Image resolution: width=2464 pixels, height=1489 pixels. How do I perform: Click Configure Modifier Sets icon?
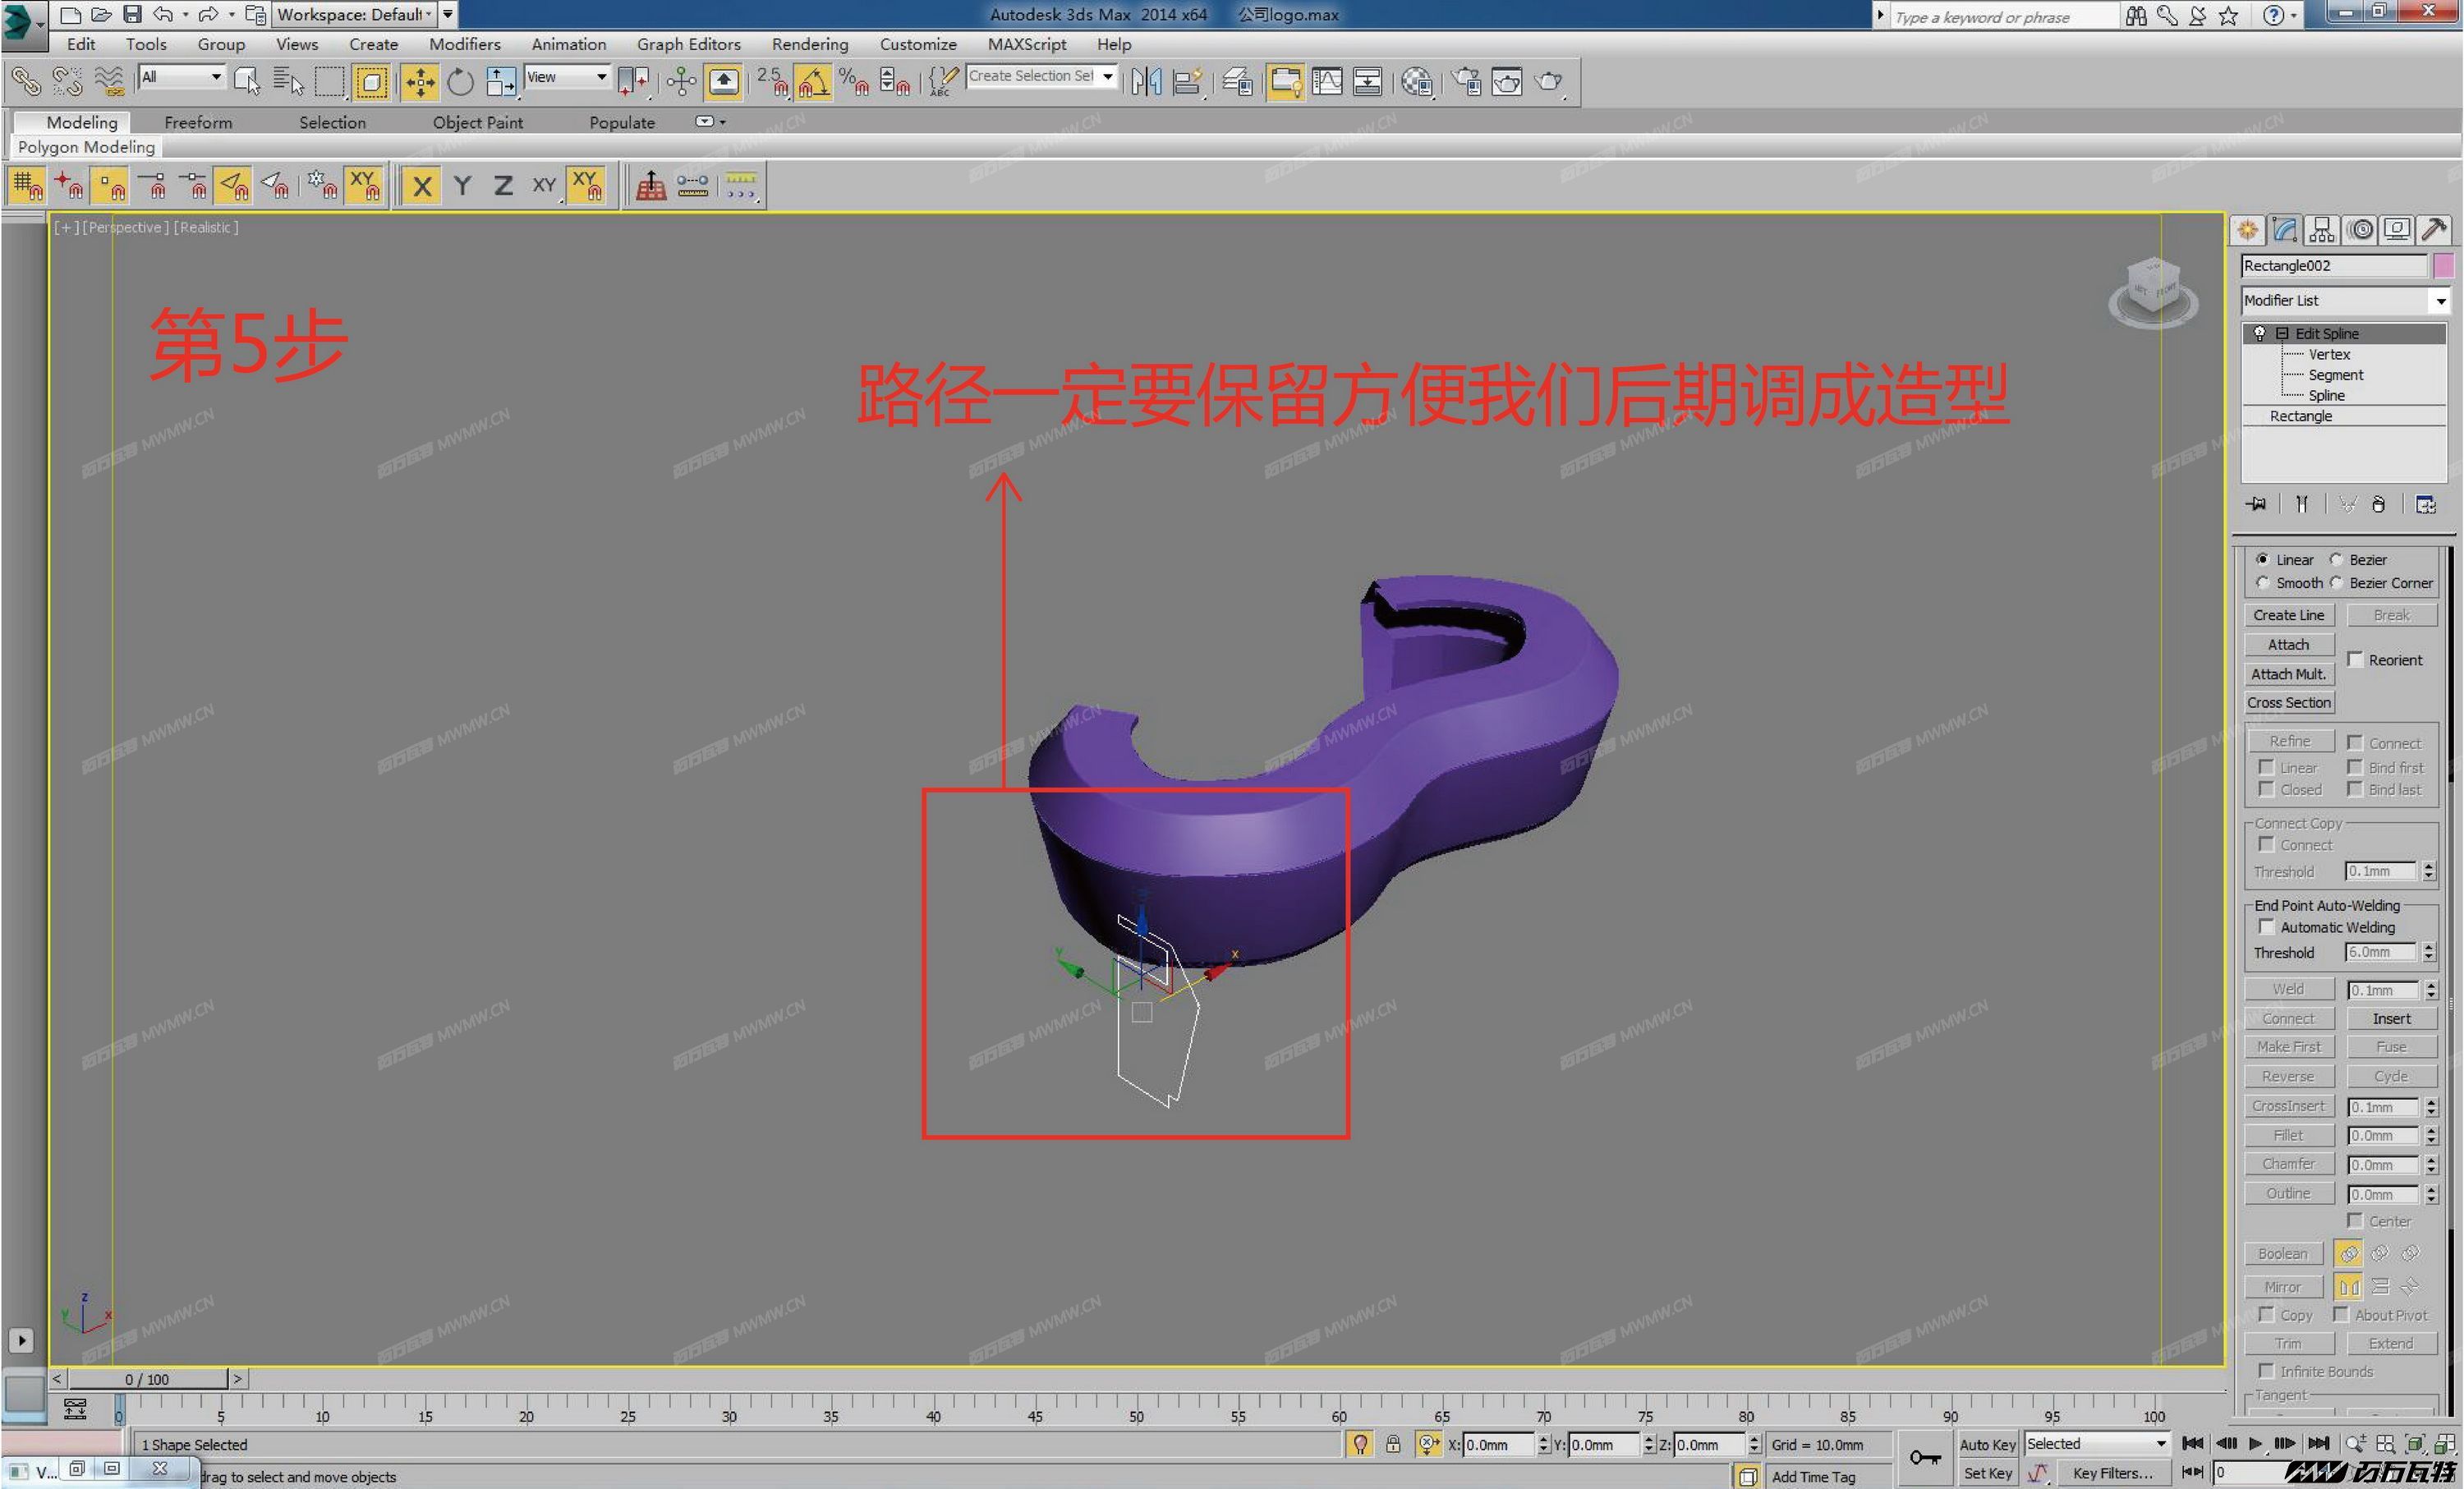coord(2425,504)
